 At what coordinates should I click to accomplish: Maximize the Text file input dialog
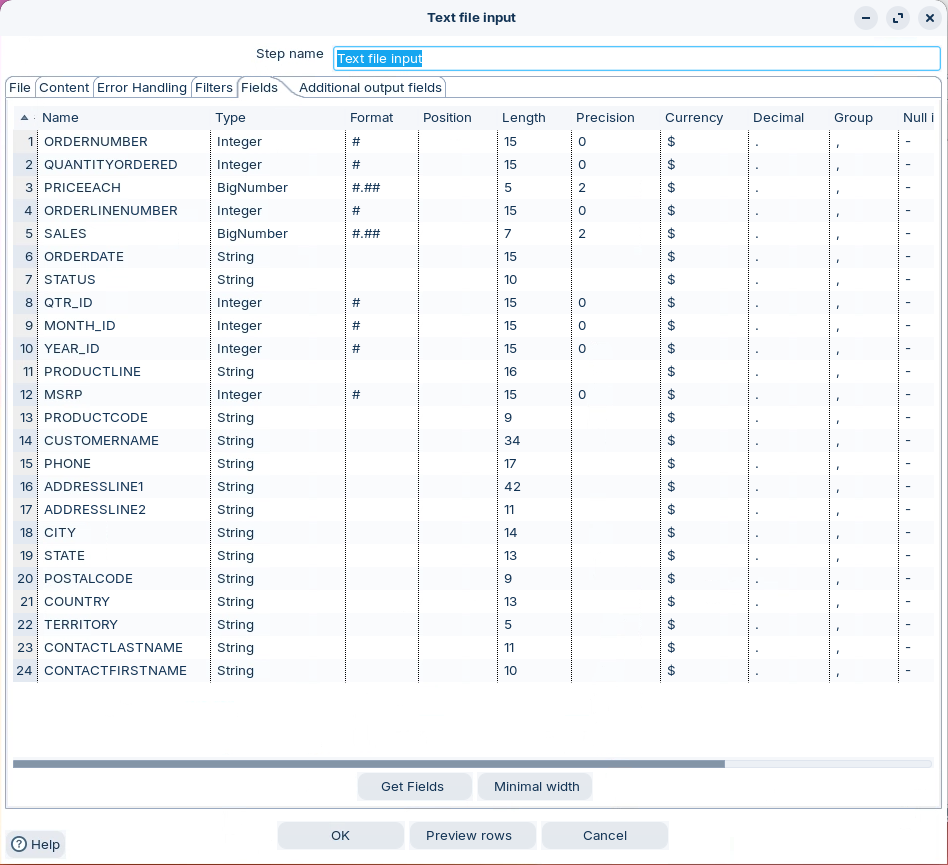click(898, 18)
